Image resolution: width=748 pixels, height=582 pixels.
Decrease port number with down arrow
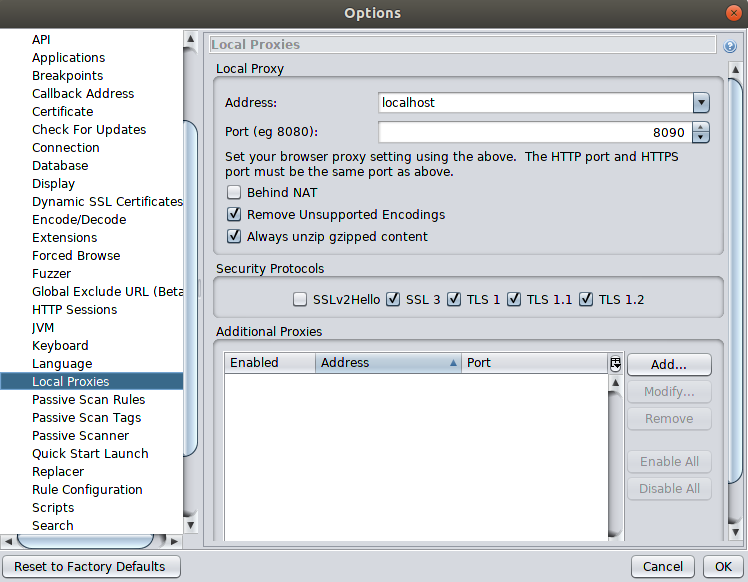click(x=700, y=138)
